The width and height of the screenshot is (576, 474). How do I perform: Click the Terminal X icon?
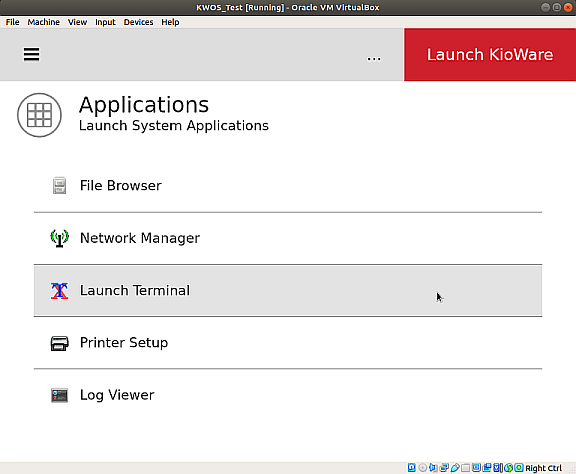point(59,291)
